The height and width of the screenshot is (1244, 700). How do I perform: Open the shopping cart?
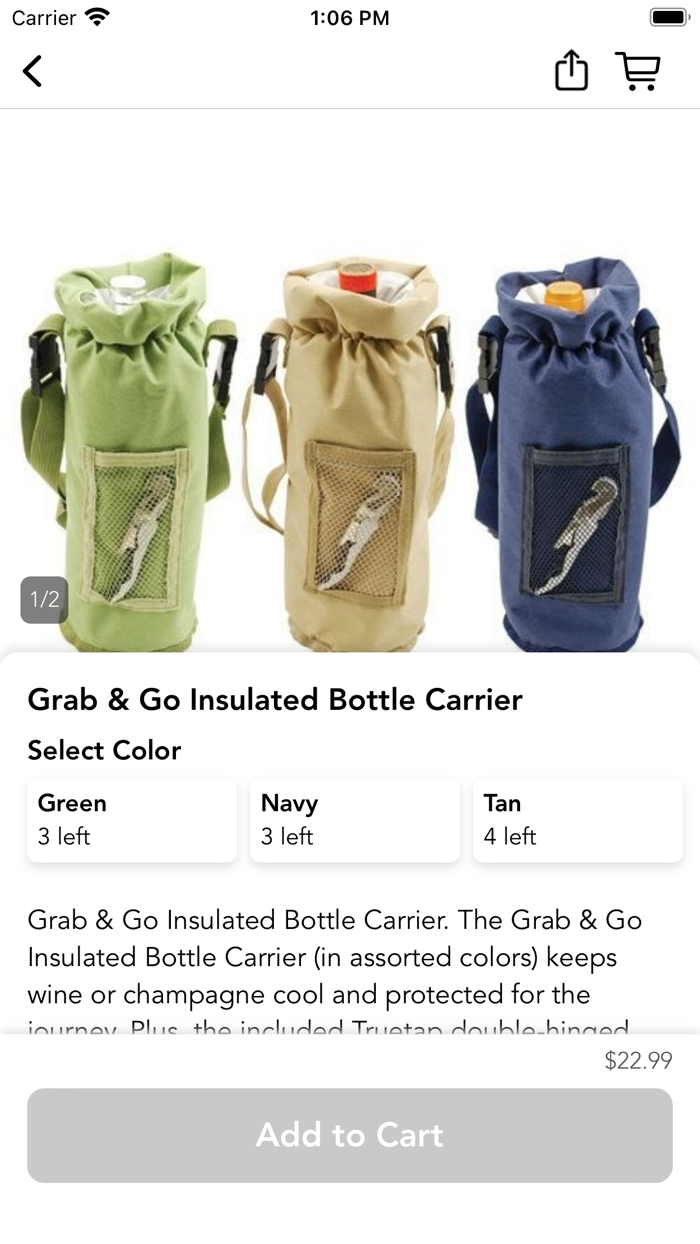click(x=638, y=71)
